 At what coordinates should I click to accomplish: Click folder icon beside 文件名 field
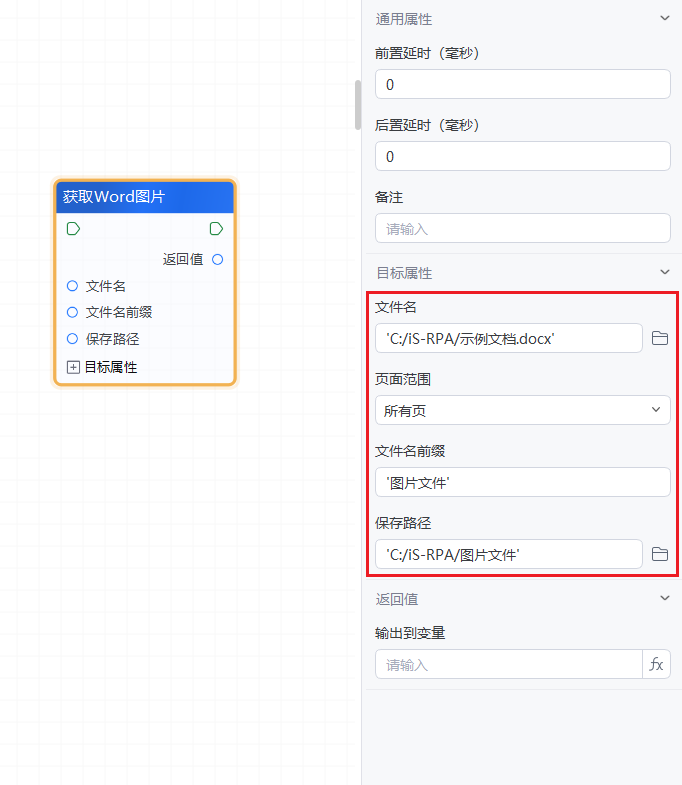pyautogui.click(x=659, y=338)
